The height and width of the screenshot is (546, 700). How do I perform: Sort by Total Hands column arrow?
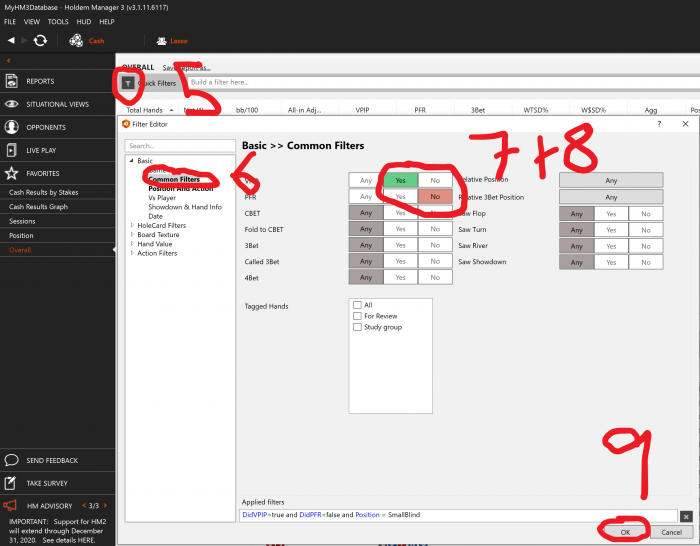point(171,110)
